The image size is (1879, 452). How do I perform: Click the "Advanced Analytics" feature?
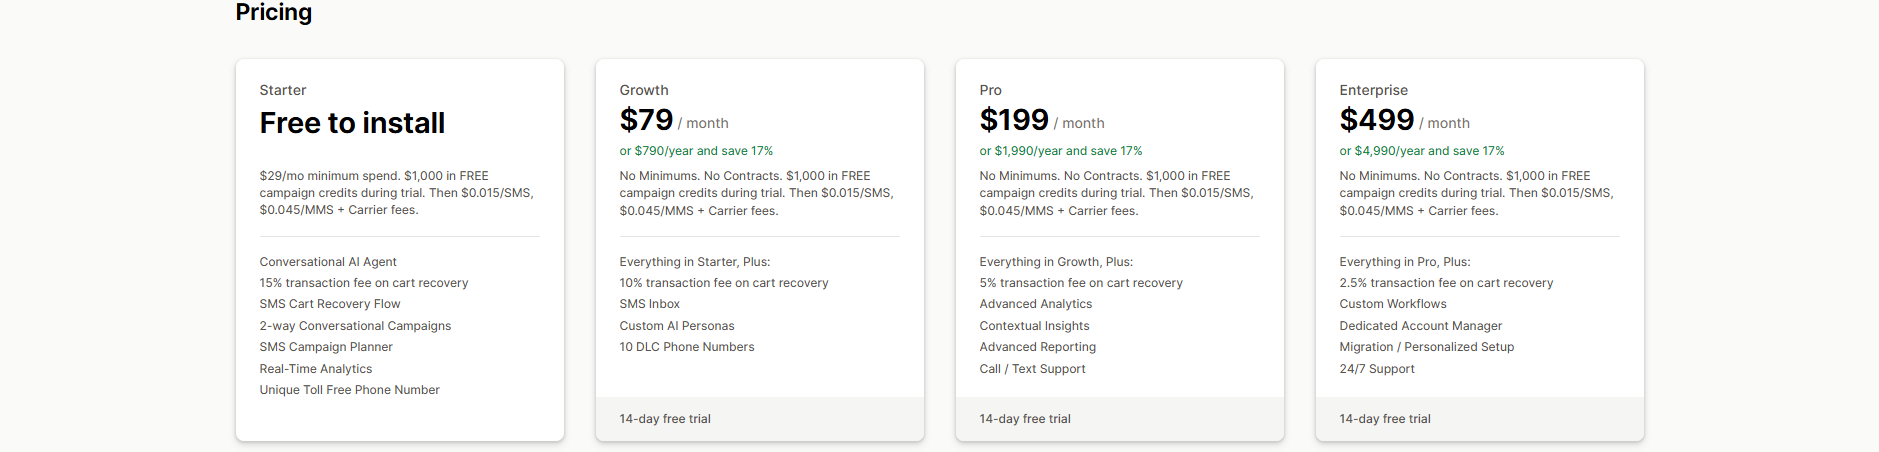coord(1036,304)
